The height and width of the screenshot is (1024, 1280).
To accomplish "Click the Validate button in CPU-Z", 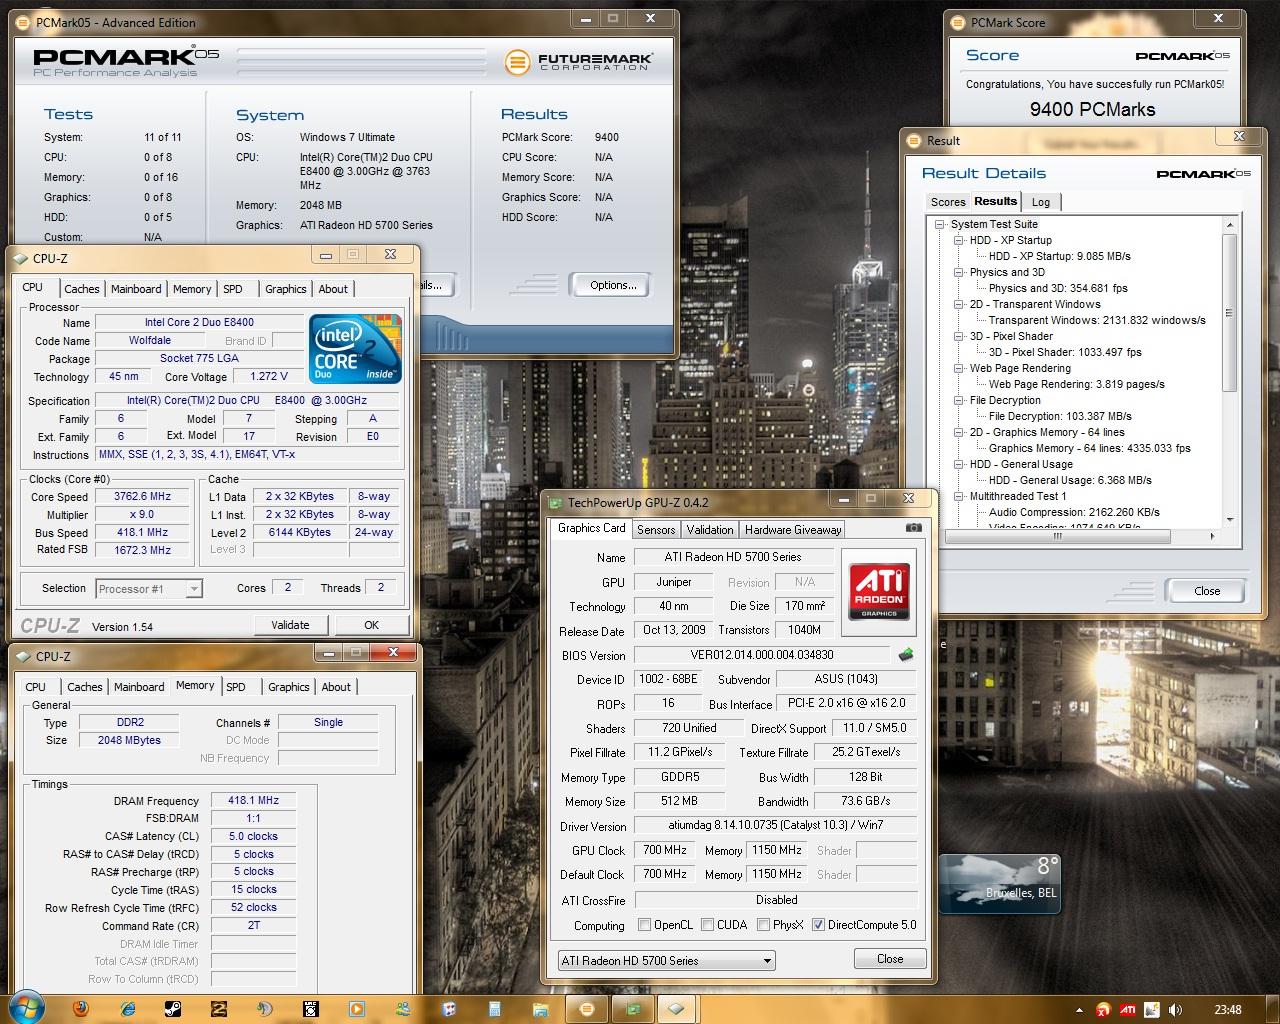I will [x=290, y=625].
